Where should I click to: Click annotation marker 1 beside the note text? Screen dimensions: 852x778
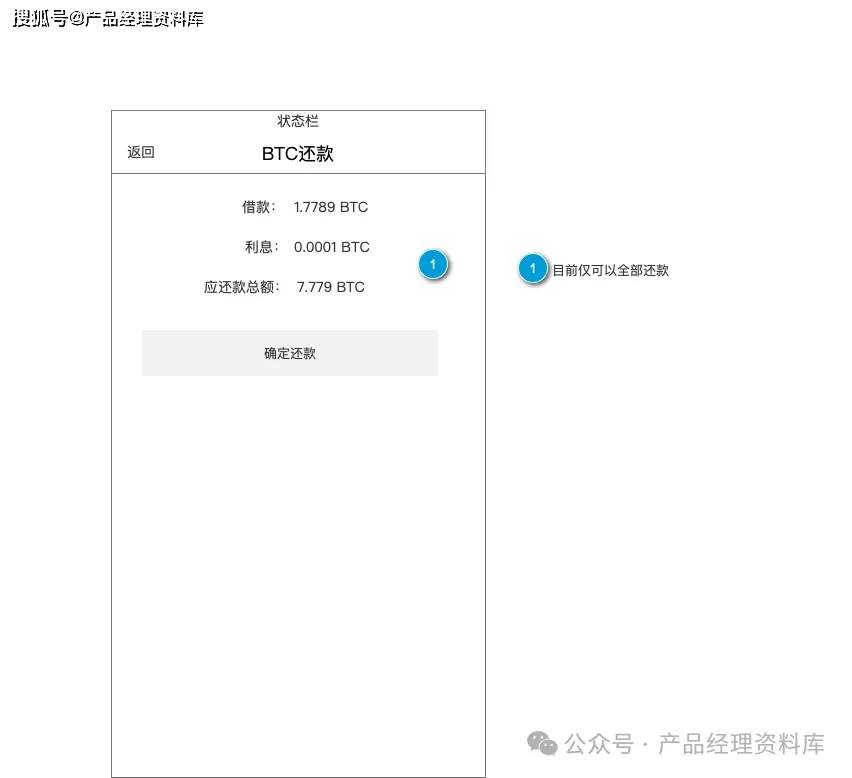point(533,269)
